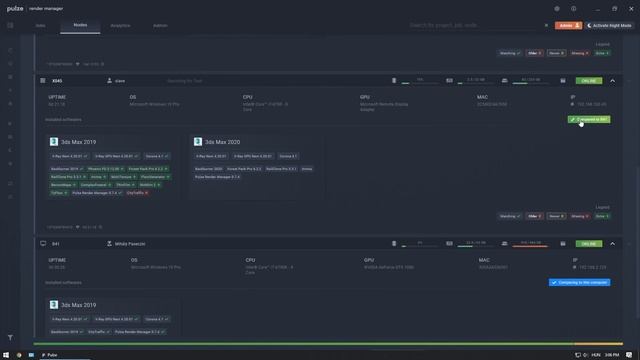Click the CPU usage icon in 041 row
This screenshot has width=640, height=360.
(394, 244)
